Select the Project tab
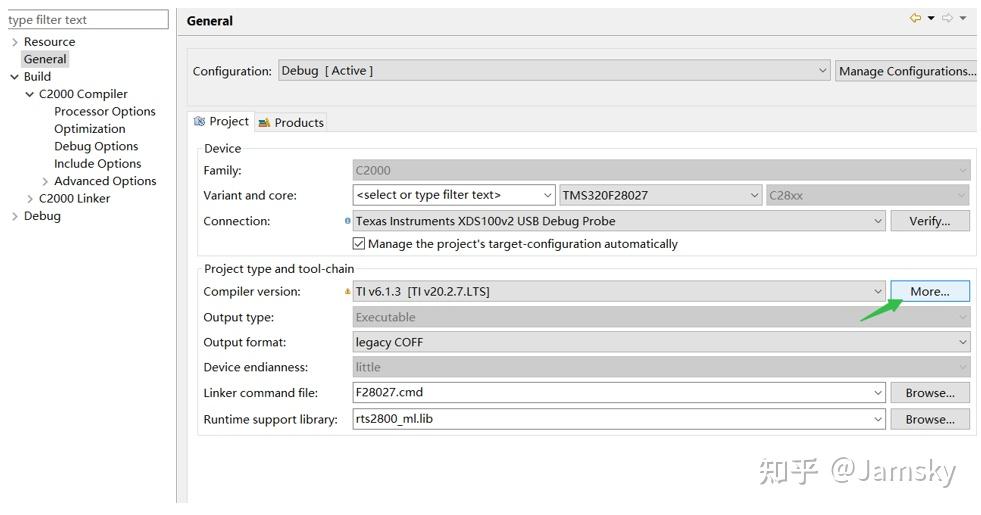 221,122
